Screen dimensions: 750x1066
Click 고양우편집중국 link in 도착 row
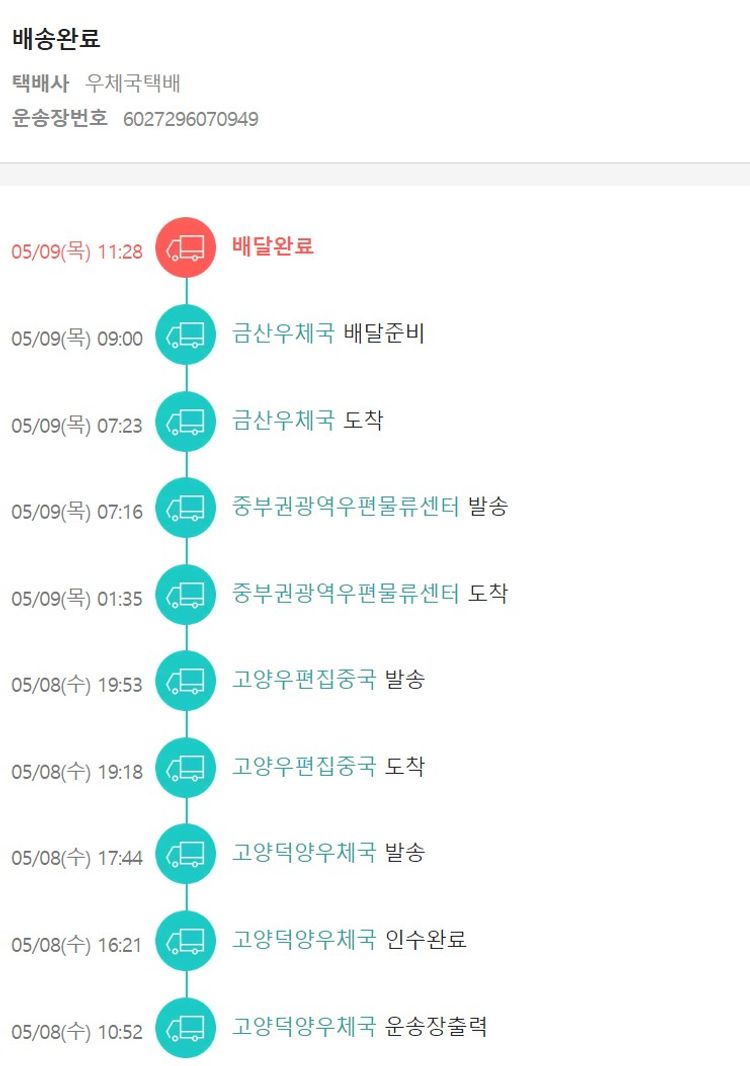(x=304, y=767)
